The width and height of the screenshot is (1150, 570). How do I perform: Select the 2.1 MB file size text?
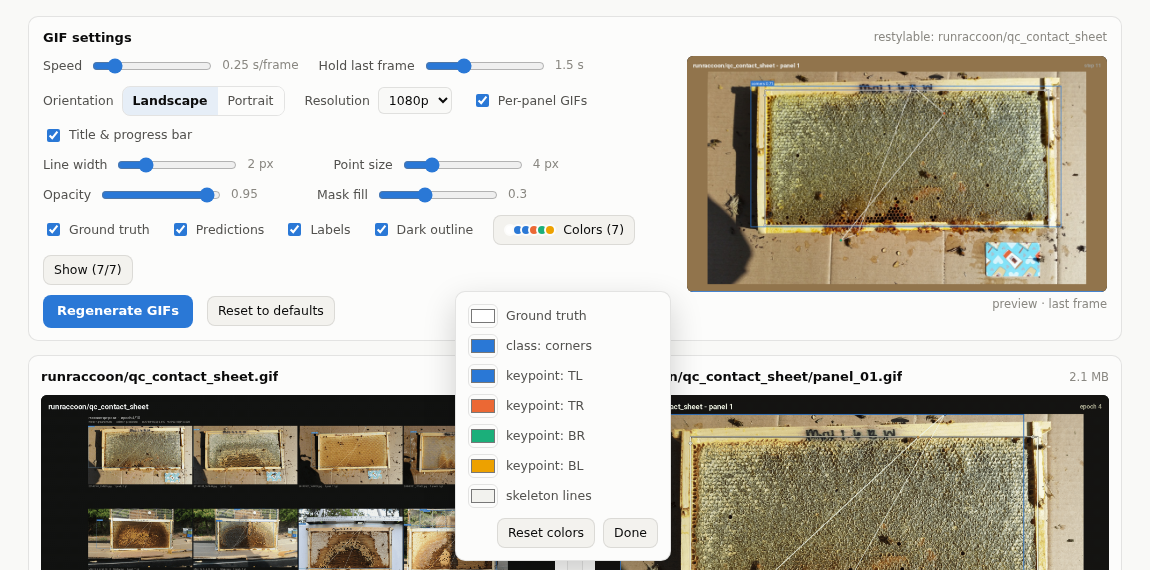pyautogui.click(x=1088, y=377)
